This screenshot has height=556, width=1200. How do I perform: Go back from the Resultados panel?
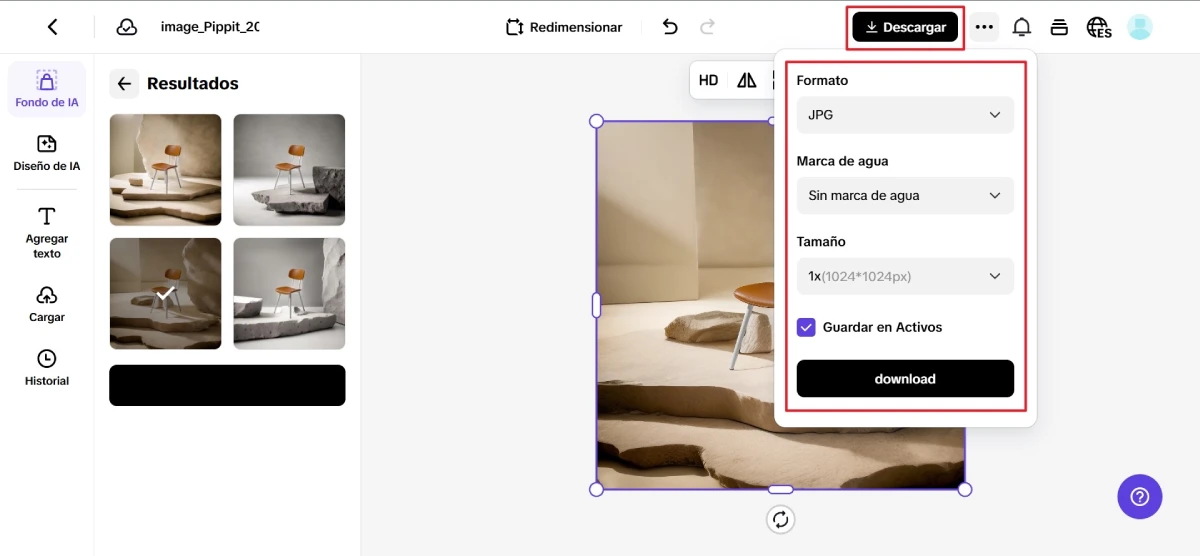124,84
